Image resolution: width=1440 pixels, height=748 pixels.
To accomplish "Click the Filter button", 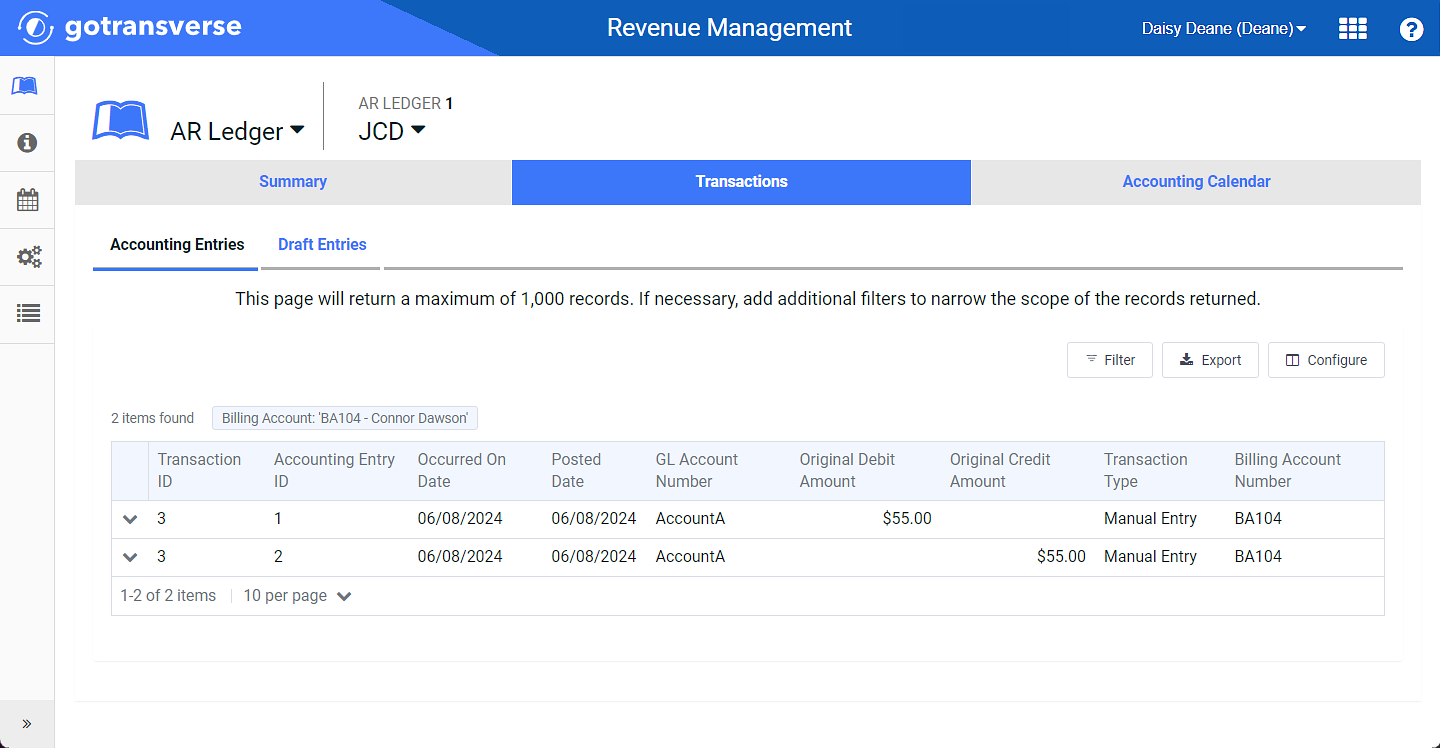I will pyautogui.click(x=1110, y=360).
